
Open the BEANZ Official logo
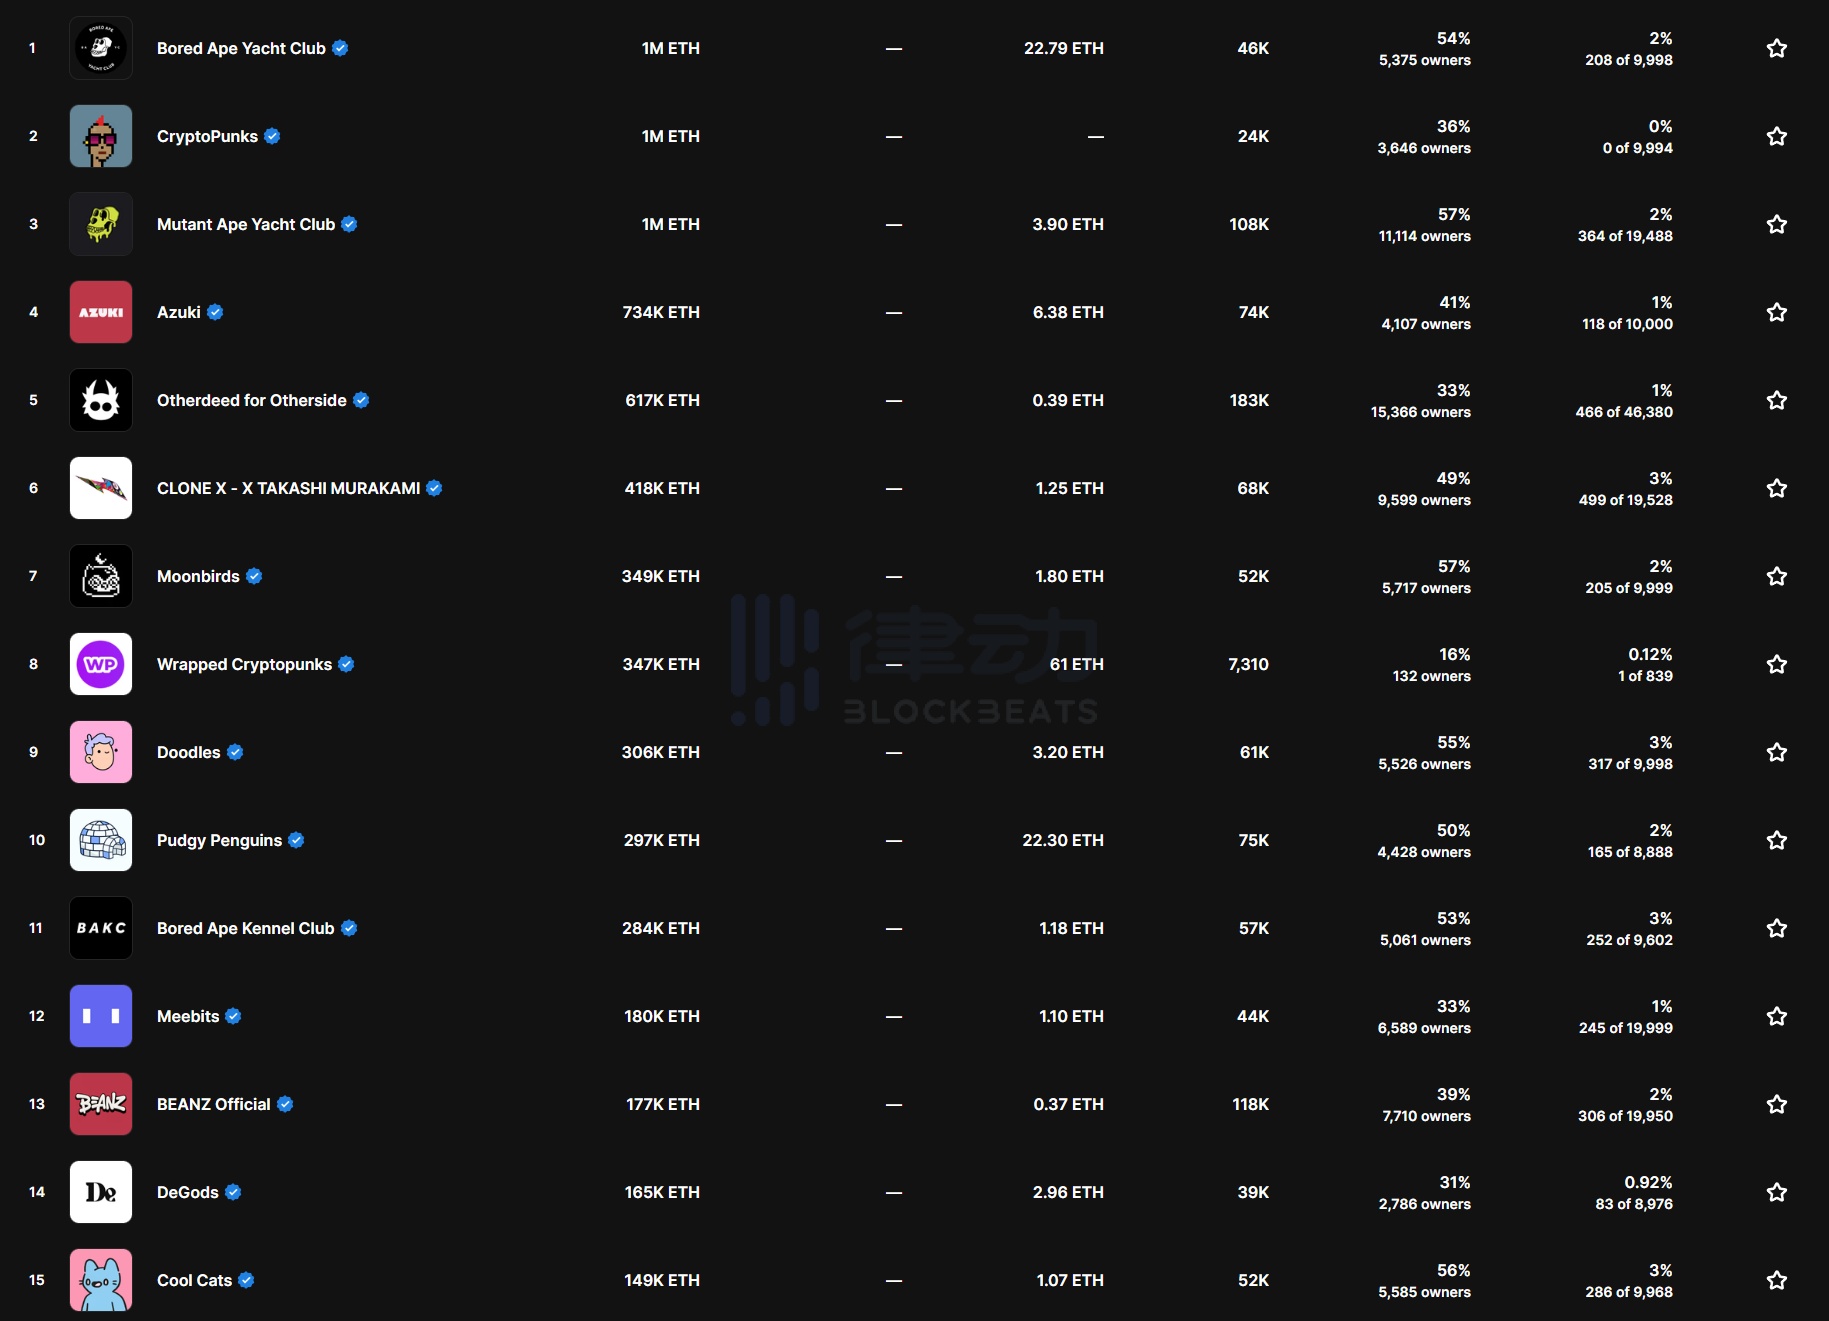[x=101, y=1104]
